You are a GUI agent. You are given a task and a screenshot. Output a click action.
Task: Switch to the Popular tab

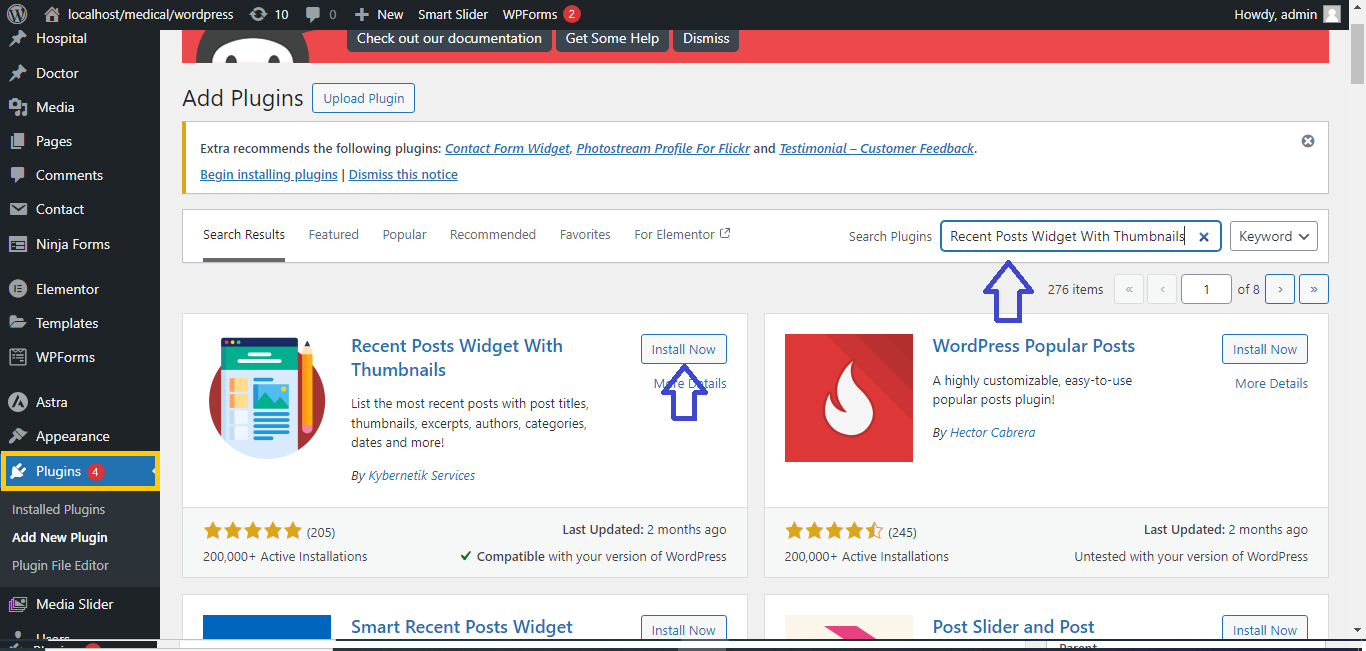404,234
